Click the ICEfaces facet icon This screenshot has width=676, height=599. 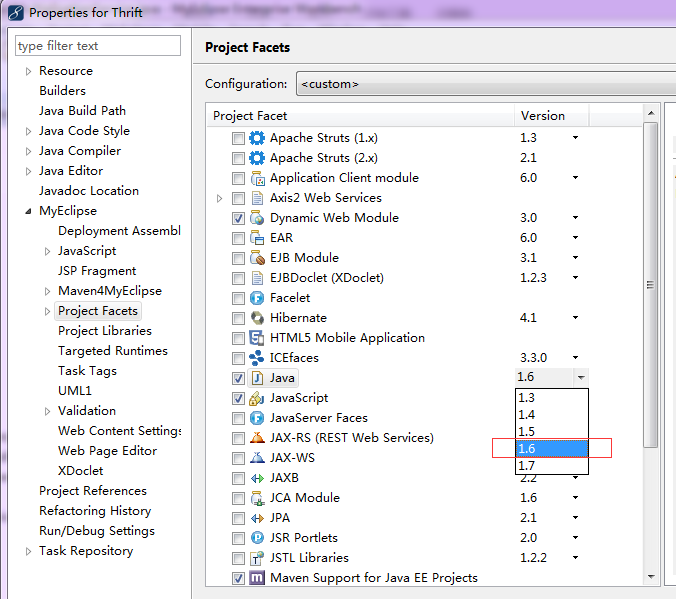[257, 358]
